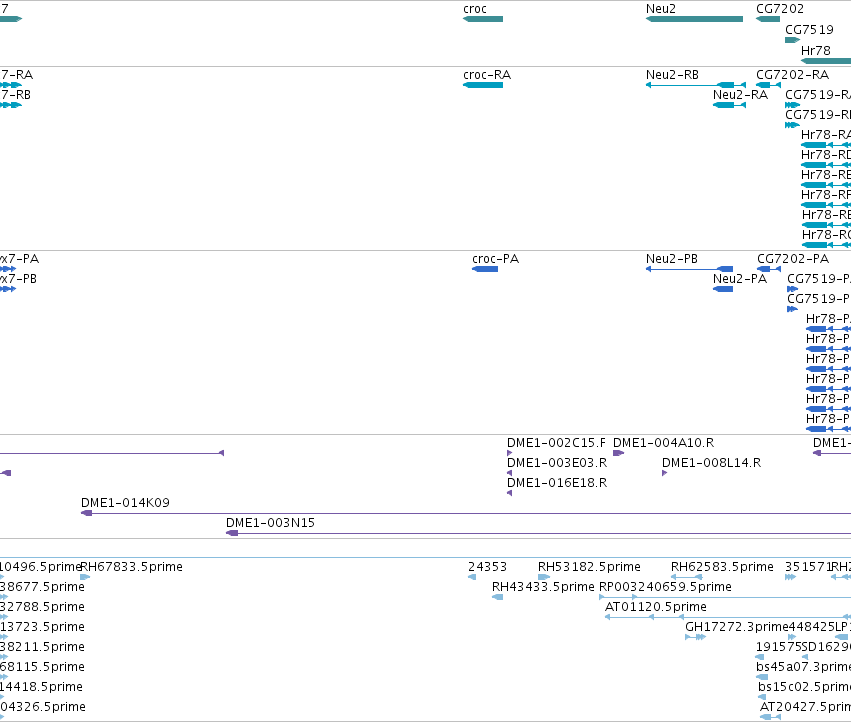851x722 pixels.
Task: Click the Neu2-RB transcript label
Action: point(672,75)
